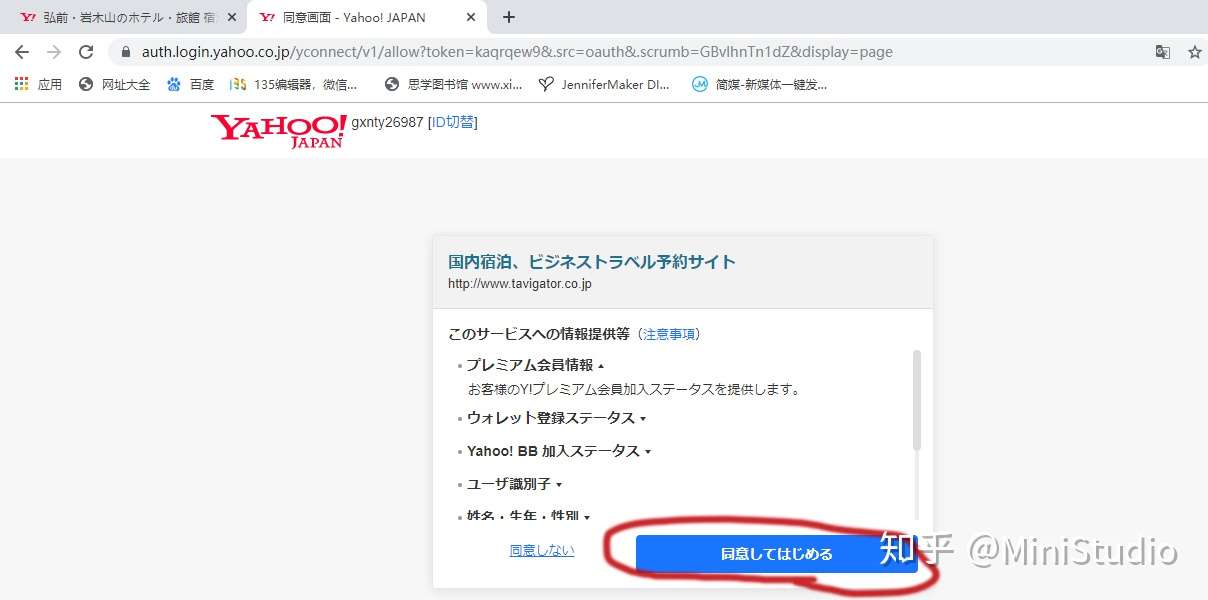Click the lock icon in address bar
Viewport: 1208px width, 600px height.
125,52
